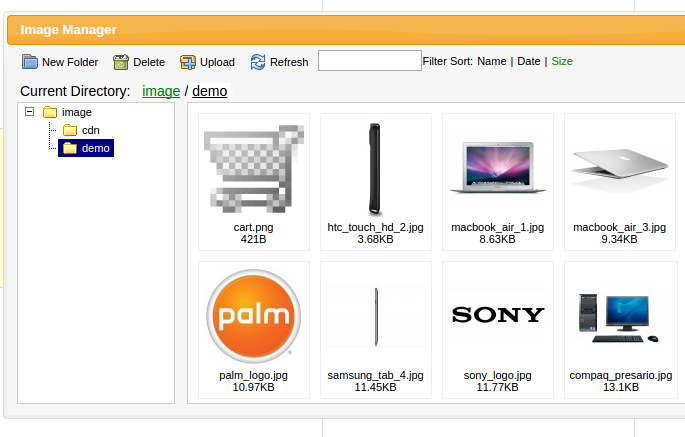The image size is (685, 437).
Task: Click the Delete trash icon
Action: 121,62
